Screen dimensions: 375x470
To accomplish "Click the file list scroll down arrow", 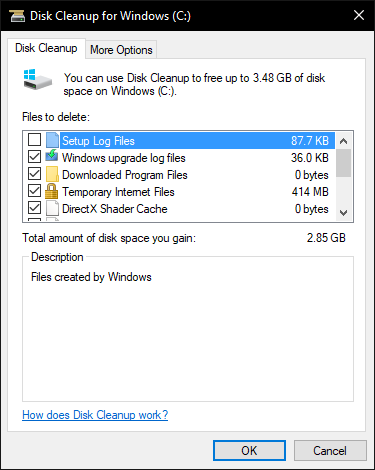I will (x=343, y=212).
